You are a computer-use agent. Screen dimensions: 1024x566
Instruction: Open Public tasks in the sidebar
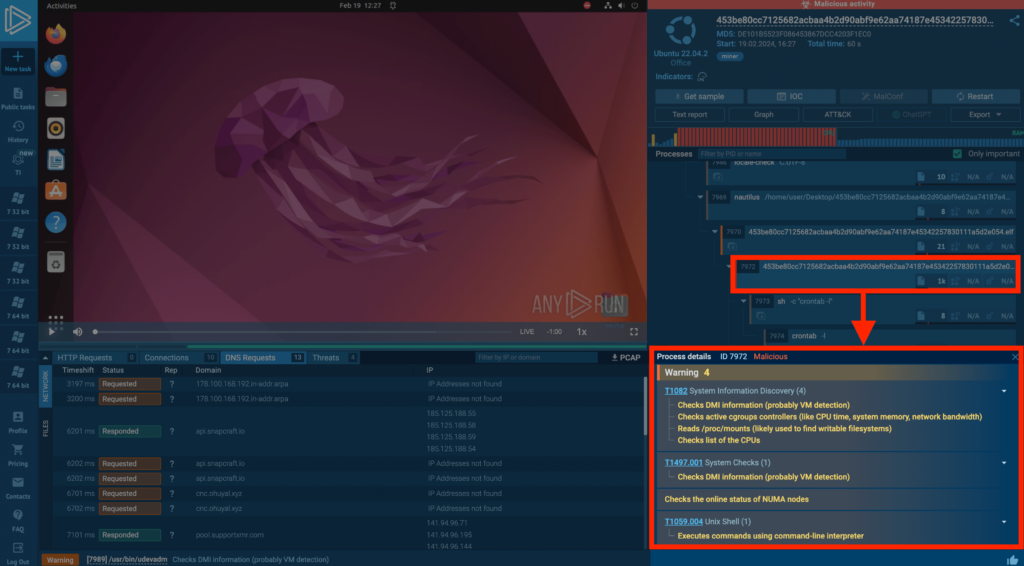[17, 94]
